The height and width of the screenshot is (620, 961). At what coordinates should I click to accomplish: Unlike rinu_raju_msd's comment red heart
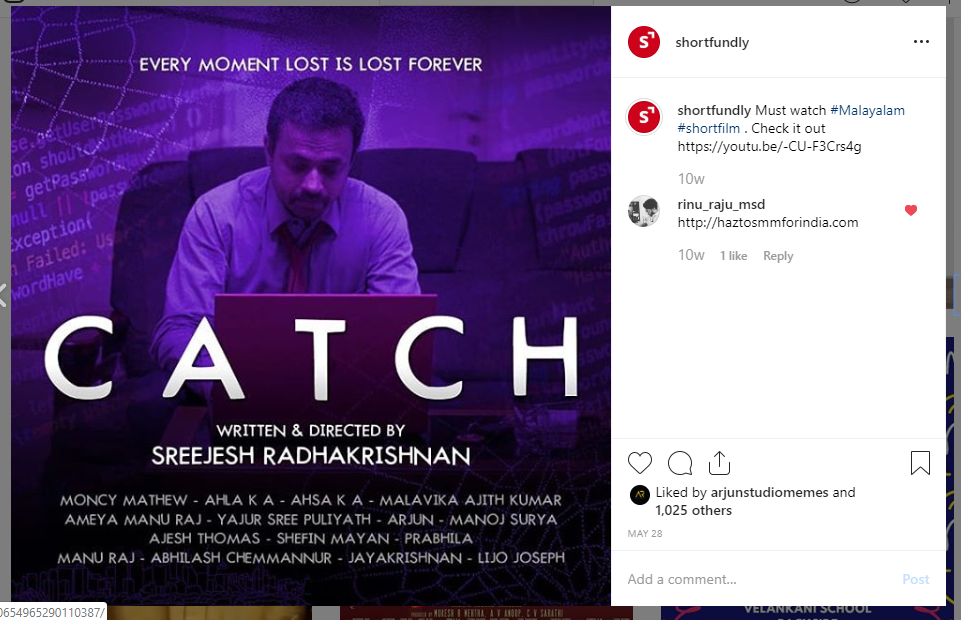coord(911,211)
